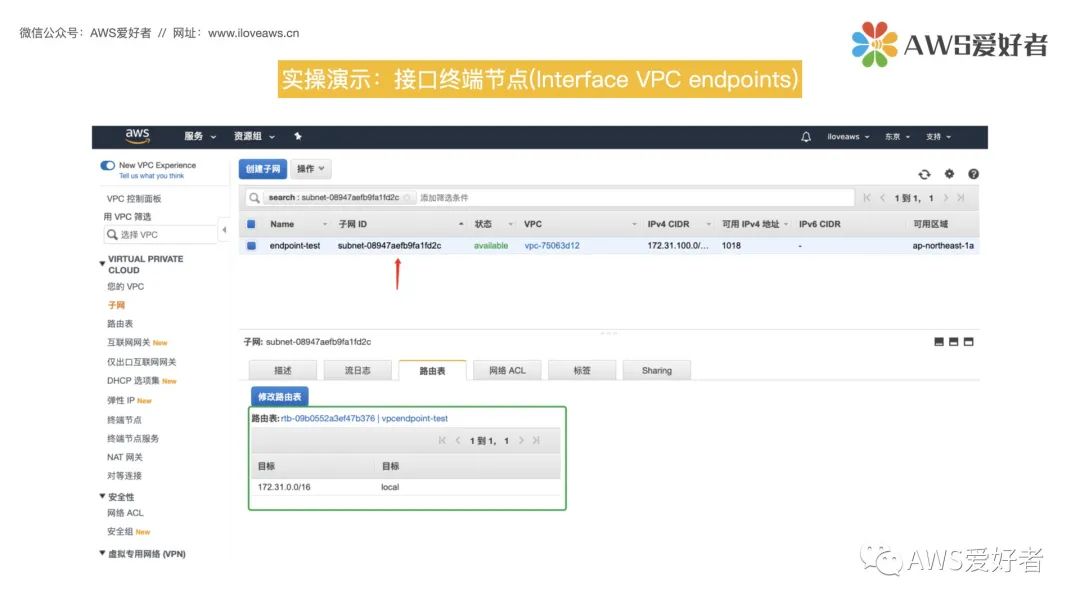Open the 资源组 dropdown menu
1080x608 pixels.
[x=254, y=136]
